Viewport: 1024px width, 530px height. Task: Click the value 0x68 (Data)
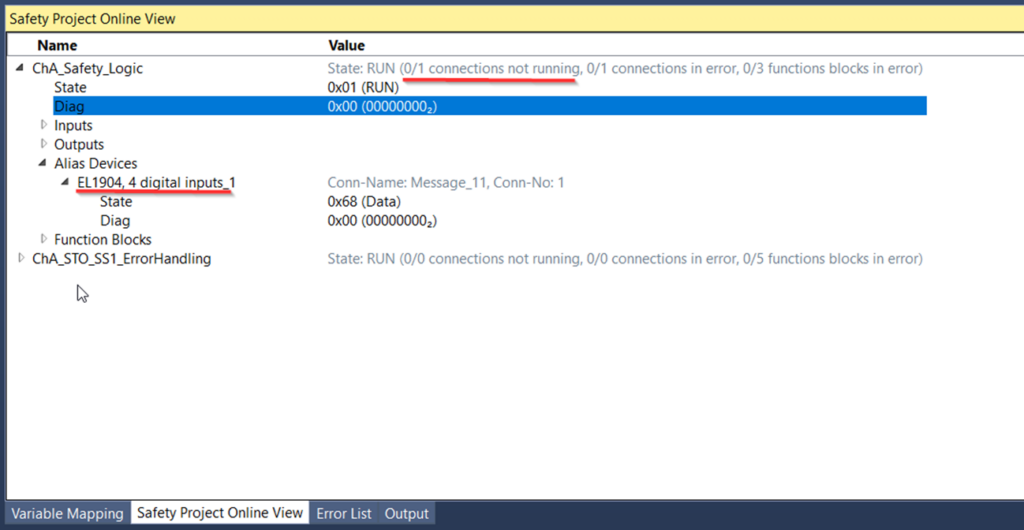click(364, 202)
